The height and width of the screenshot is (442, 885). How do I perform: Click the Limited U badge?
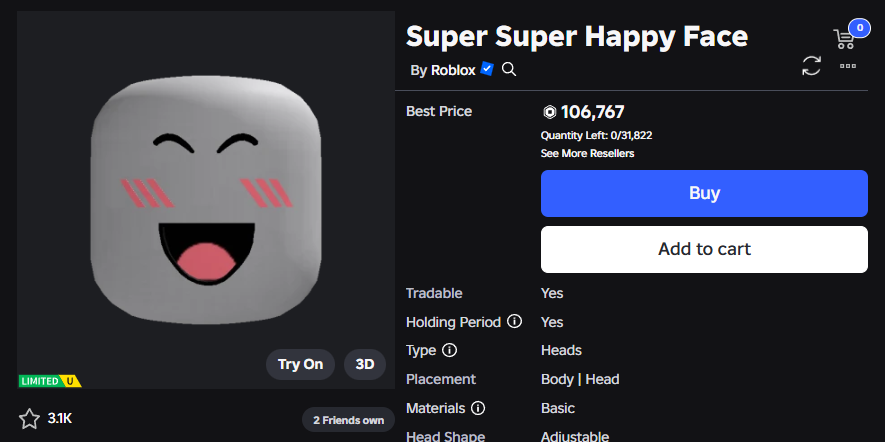[50, 381]
